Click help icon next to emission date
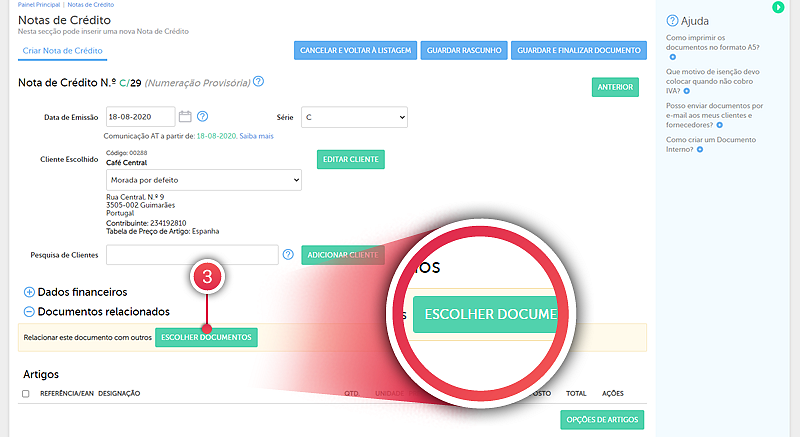This screenshot has width=800, height=437. [202, 117]
